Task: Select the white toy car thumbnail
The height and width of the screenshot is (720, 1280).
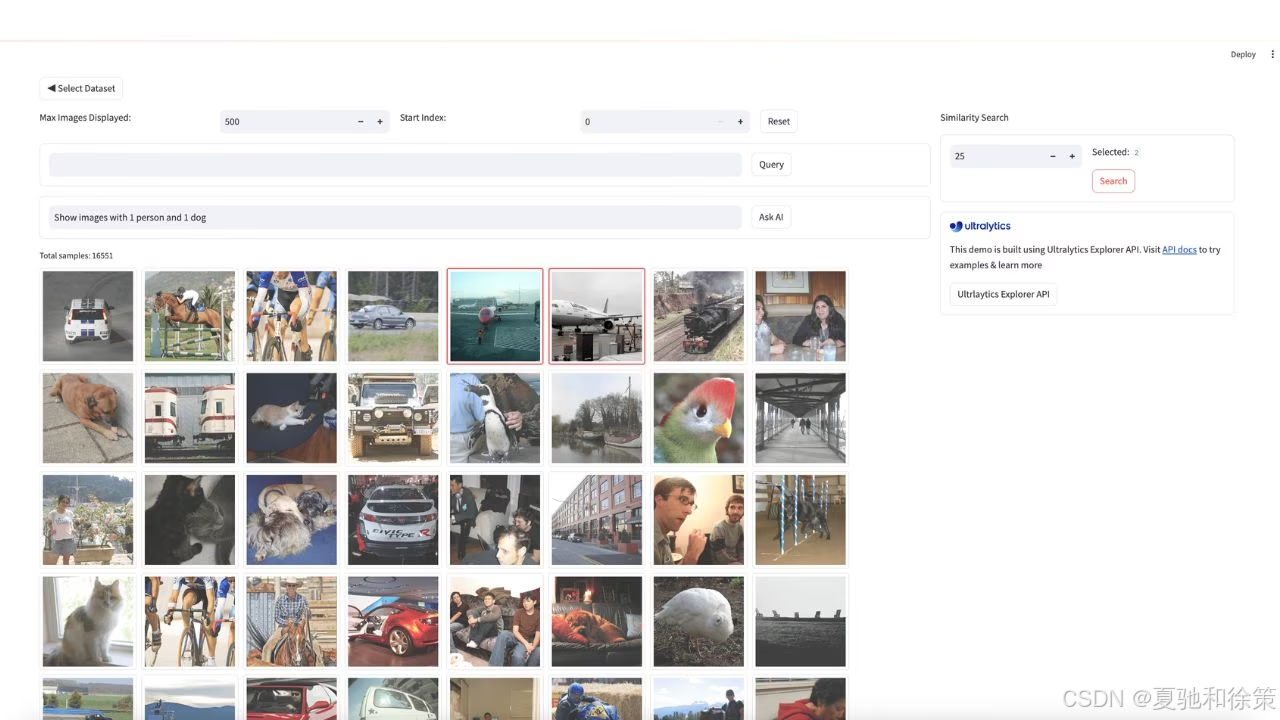Action: (88, 316)
